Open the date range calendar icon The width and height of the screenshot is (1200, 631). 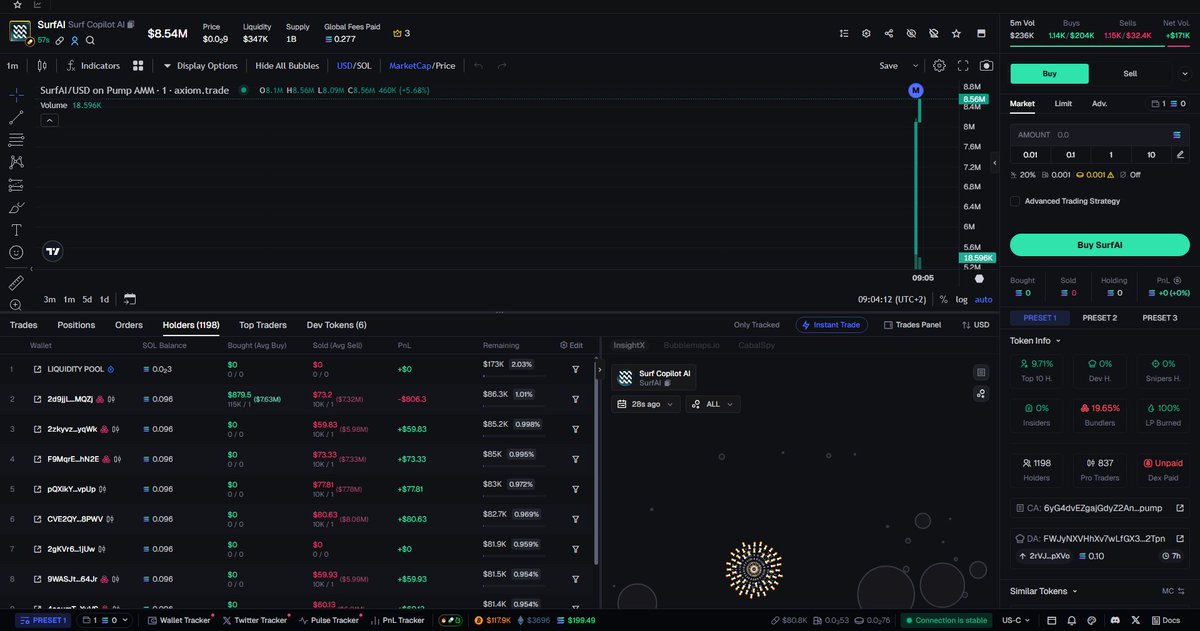(130, 299)
